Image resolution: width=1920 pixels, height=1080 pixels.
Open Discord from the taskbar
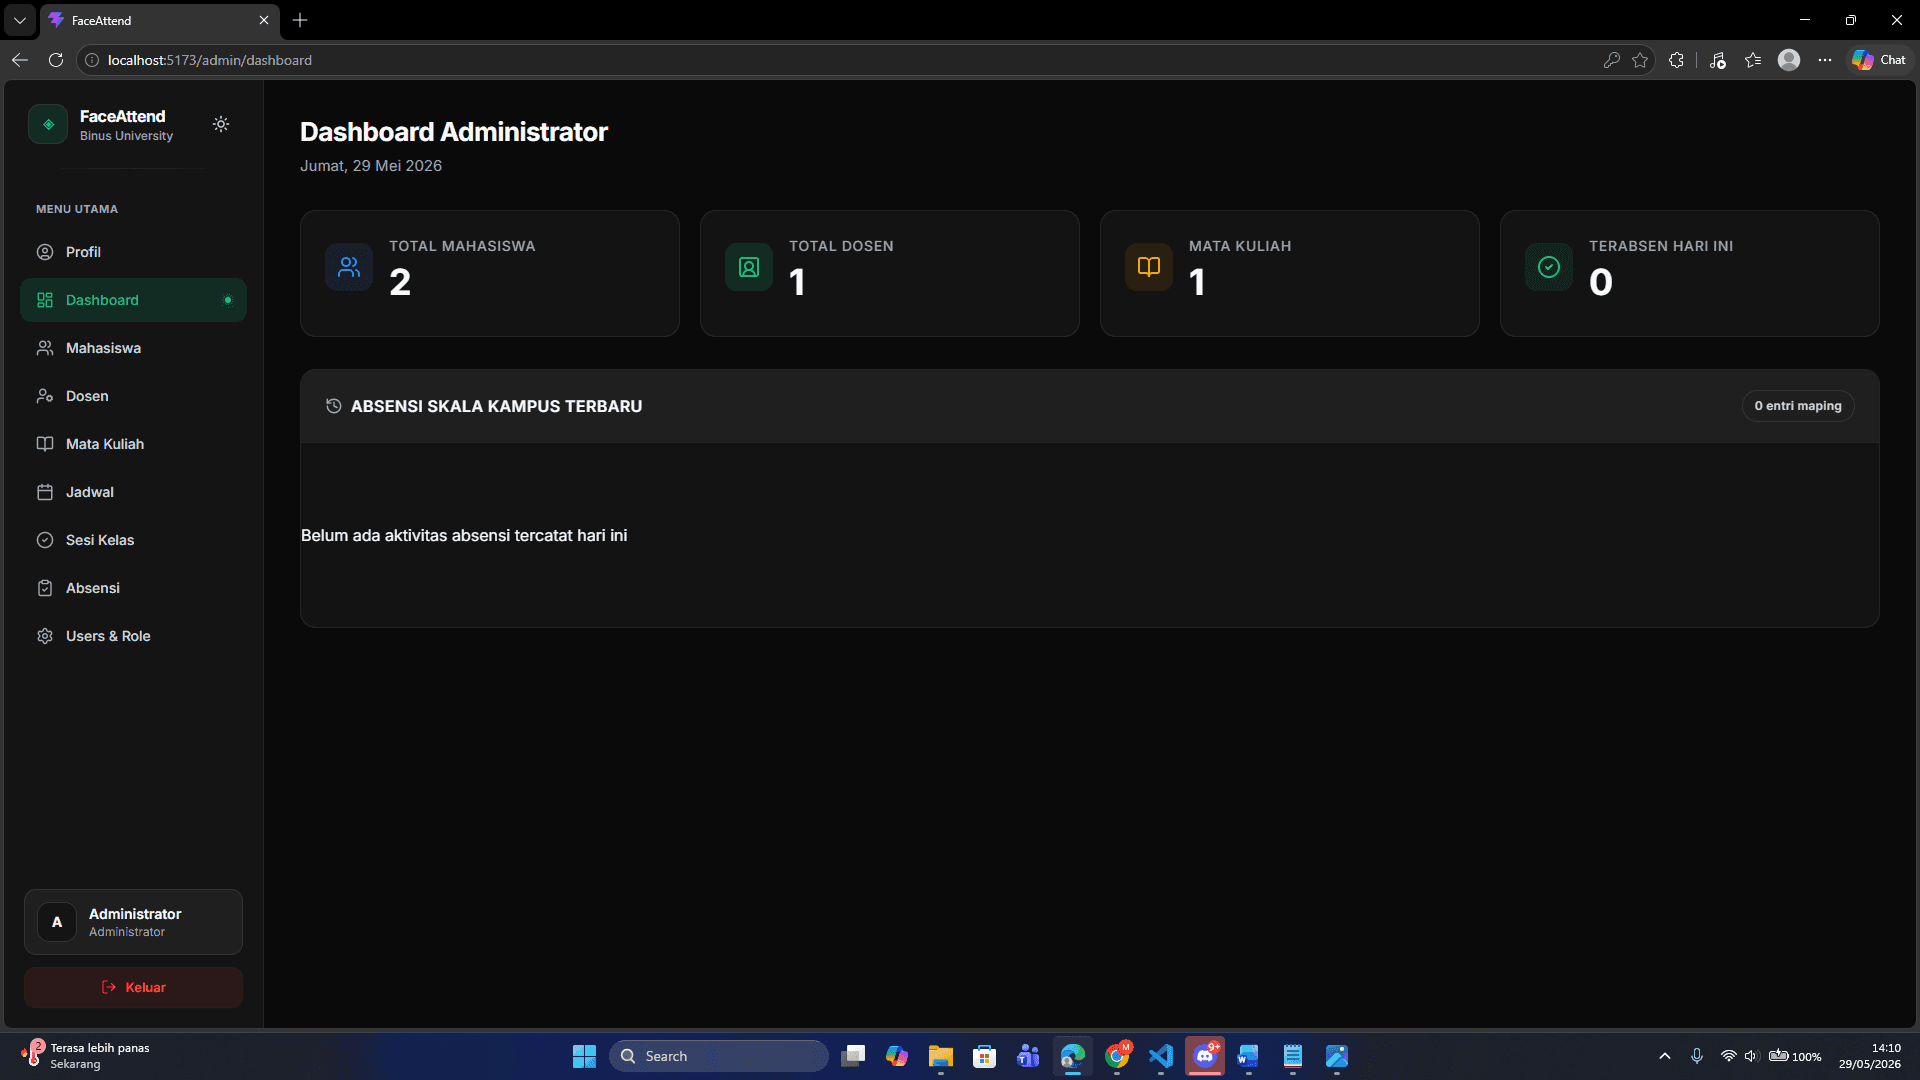pos(1205,1056)
